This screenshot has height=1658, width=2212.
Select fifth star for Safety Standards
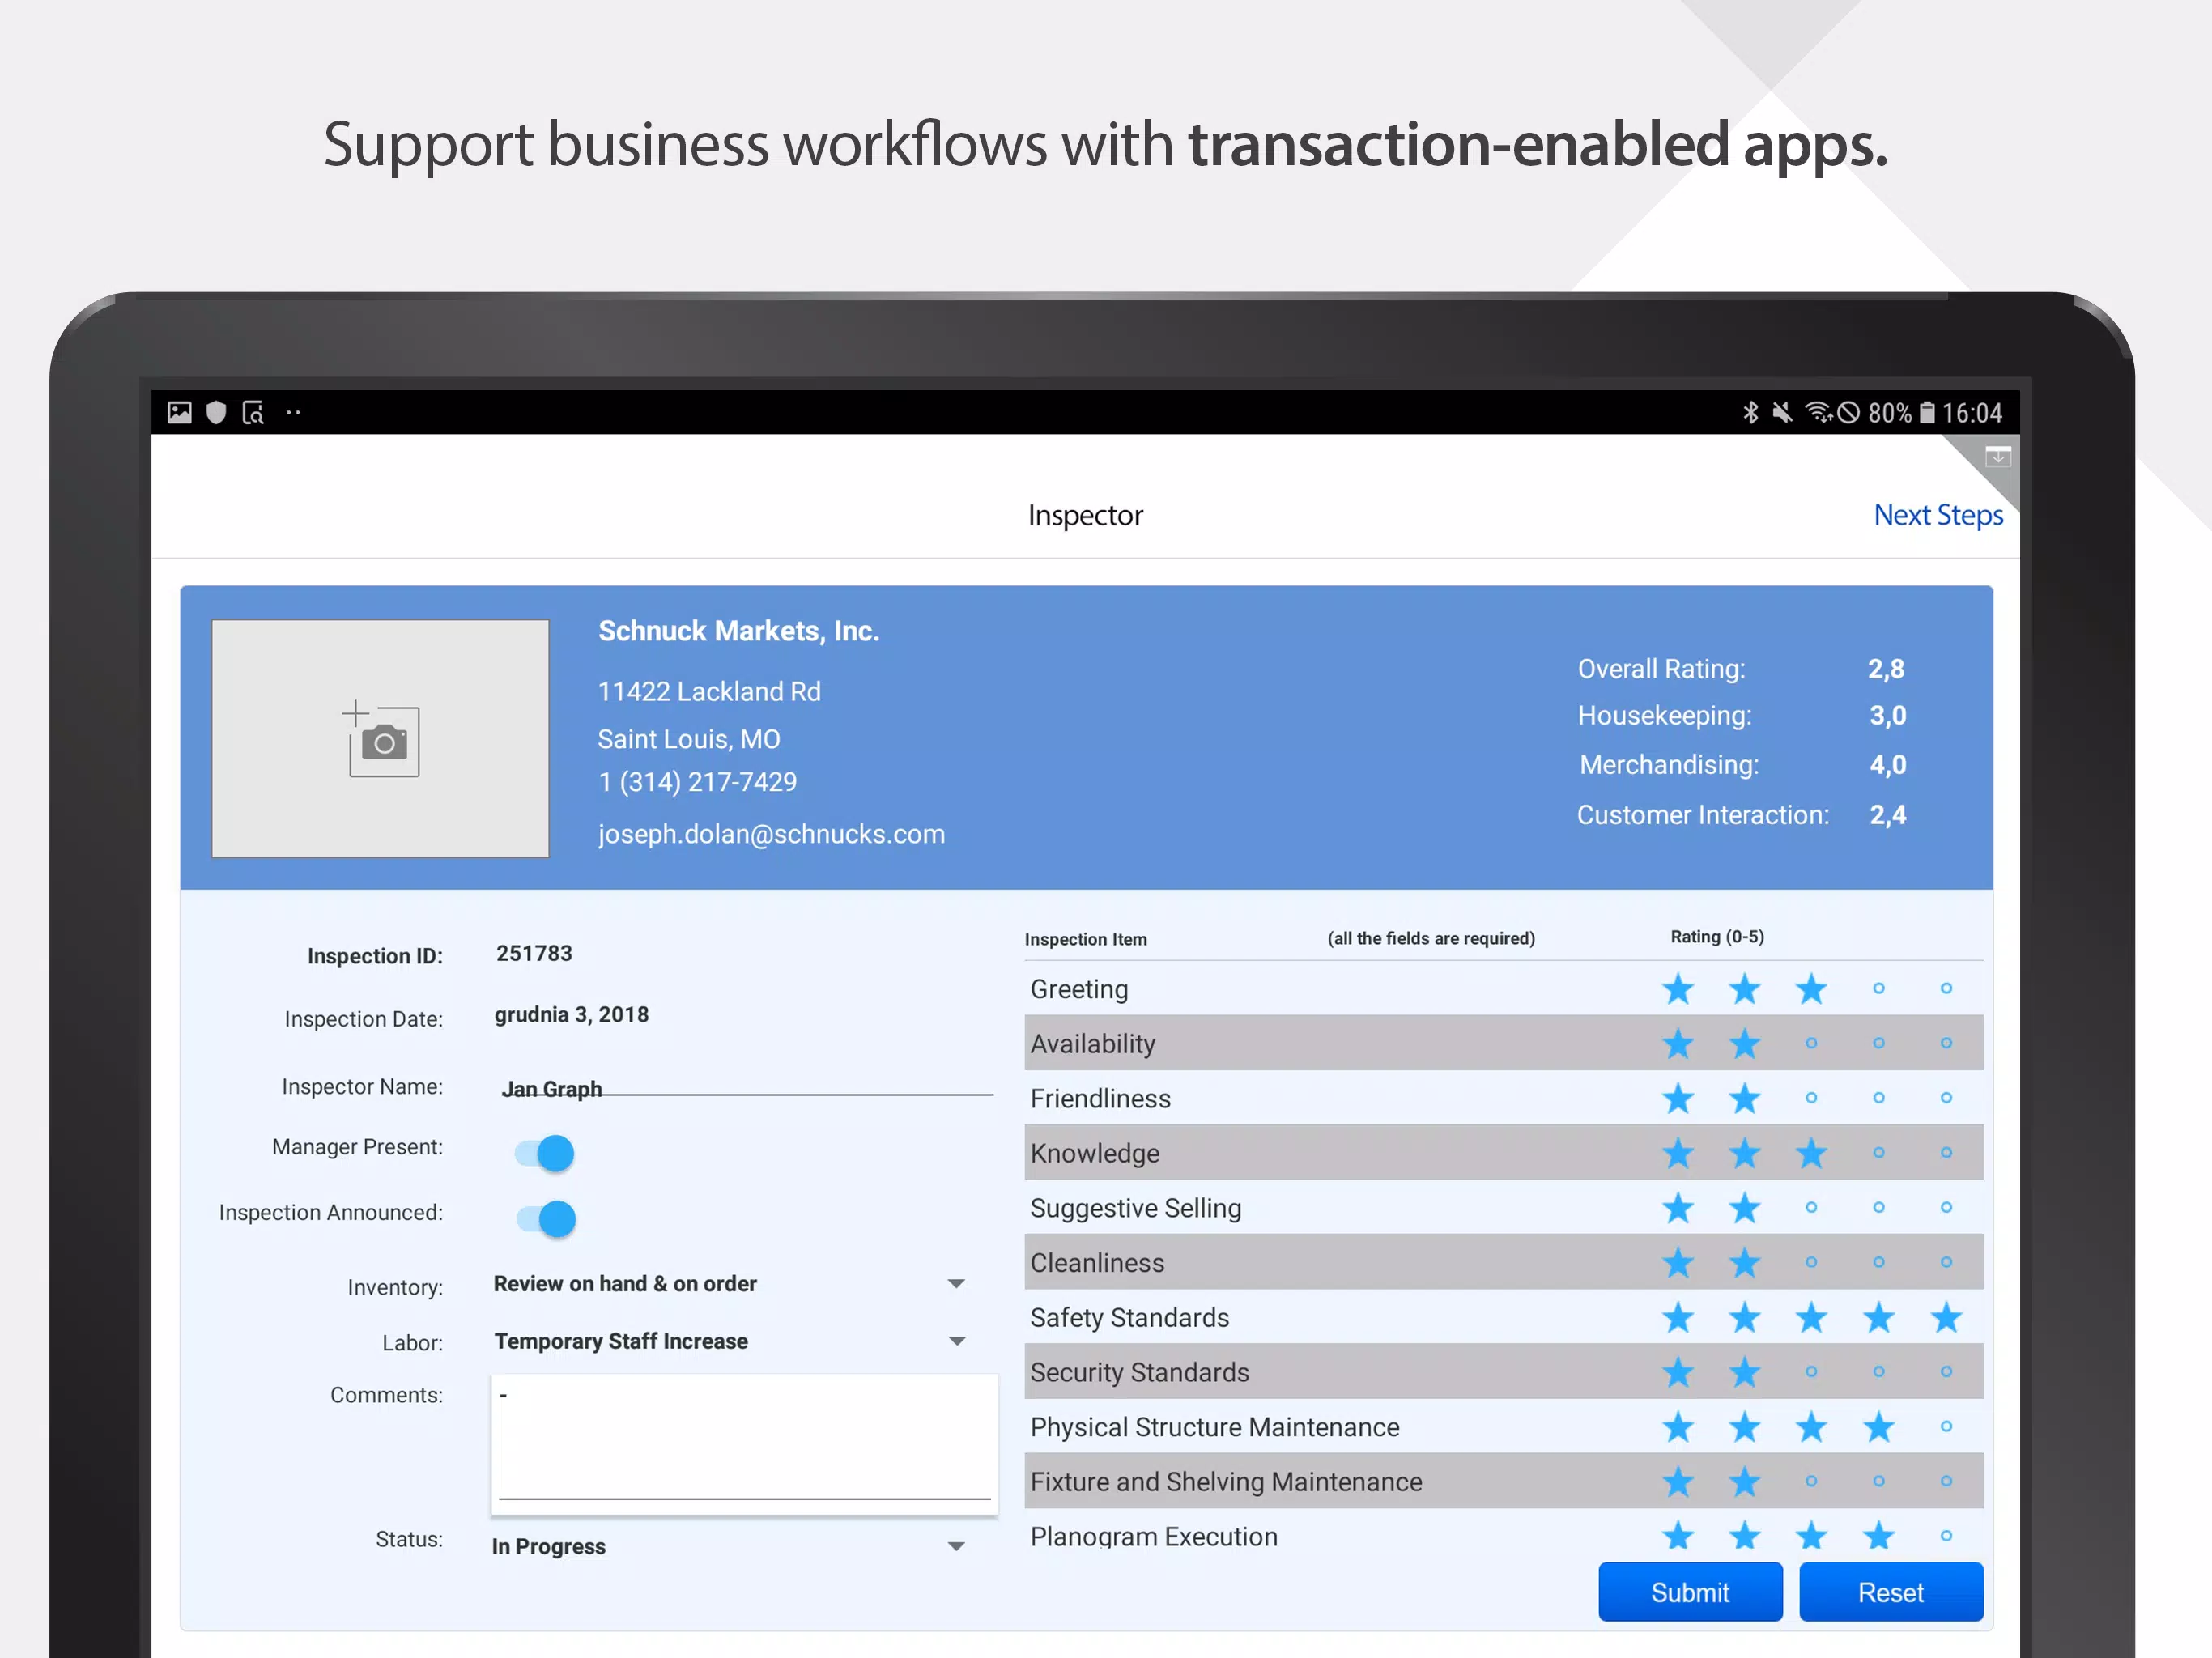(x=1945, y=1317)
